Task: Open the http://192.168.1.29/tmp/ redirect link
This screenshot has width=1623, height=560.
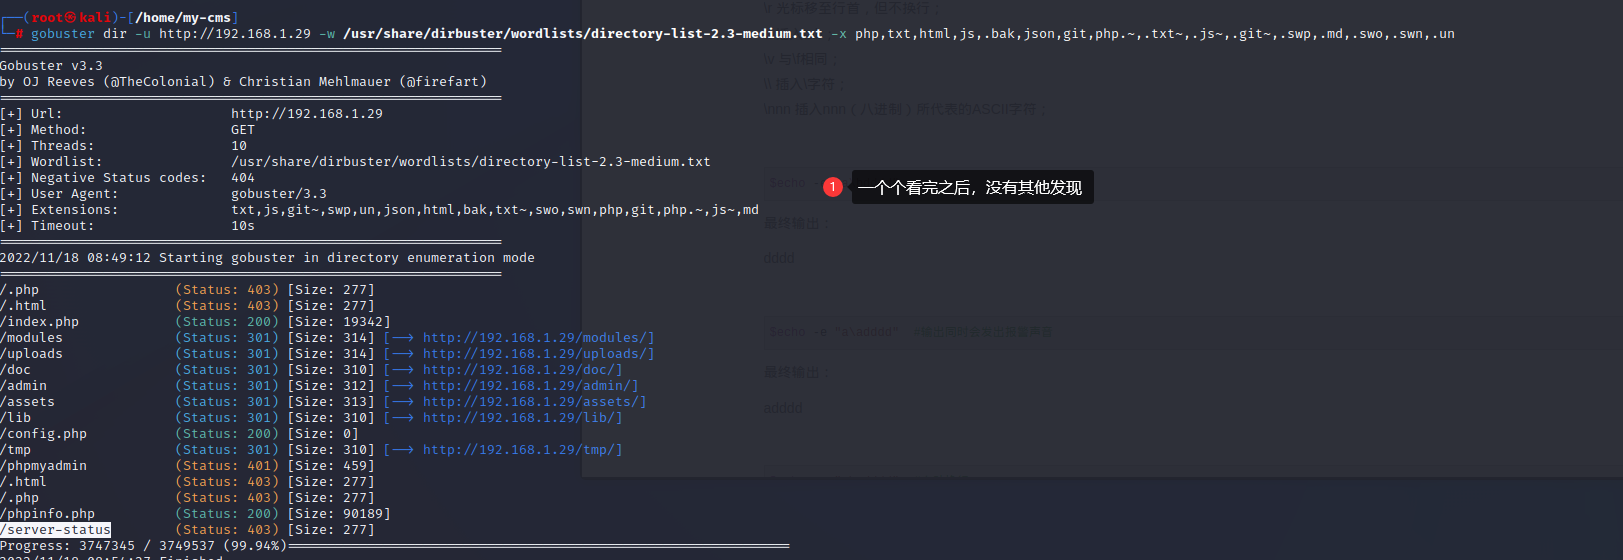Action: (x=518, y=450)
